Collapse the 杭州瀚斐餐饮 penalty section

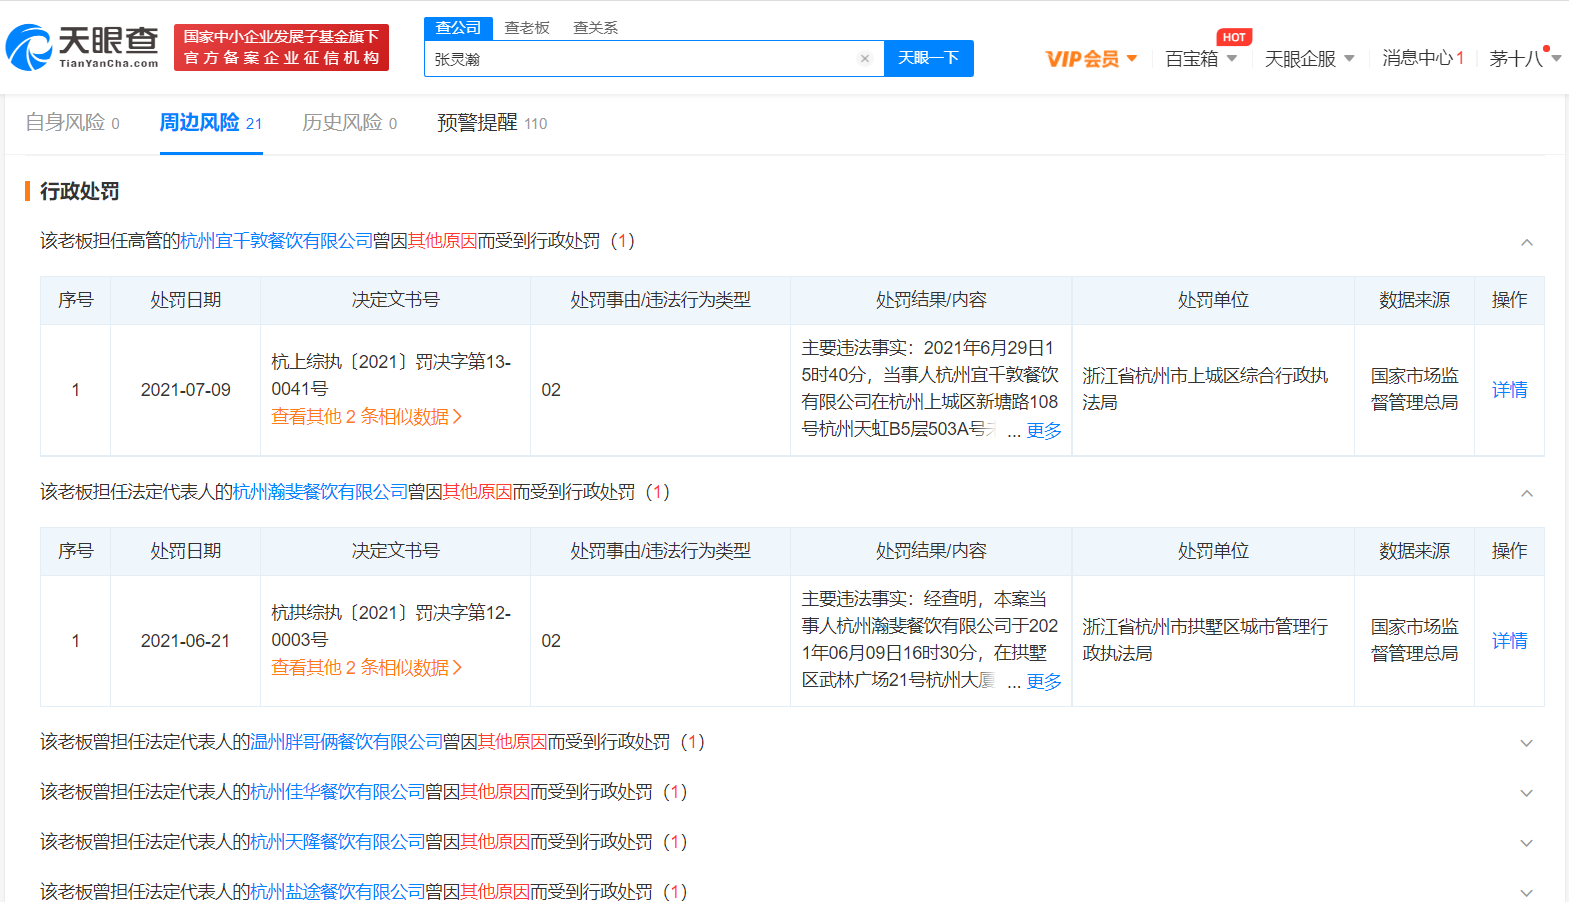1527,493
